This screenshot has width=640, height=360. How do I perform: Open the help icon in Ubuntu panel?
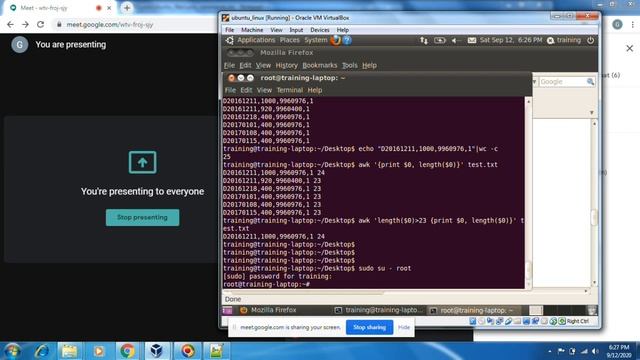click(x=347, y=40)
